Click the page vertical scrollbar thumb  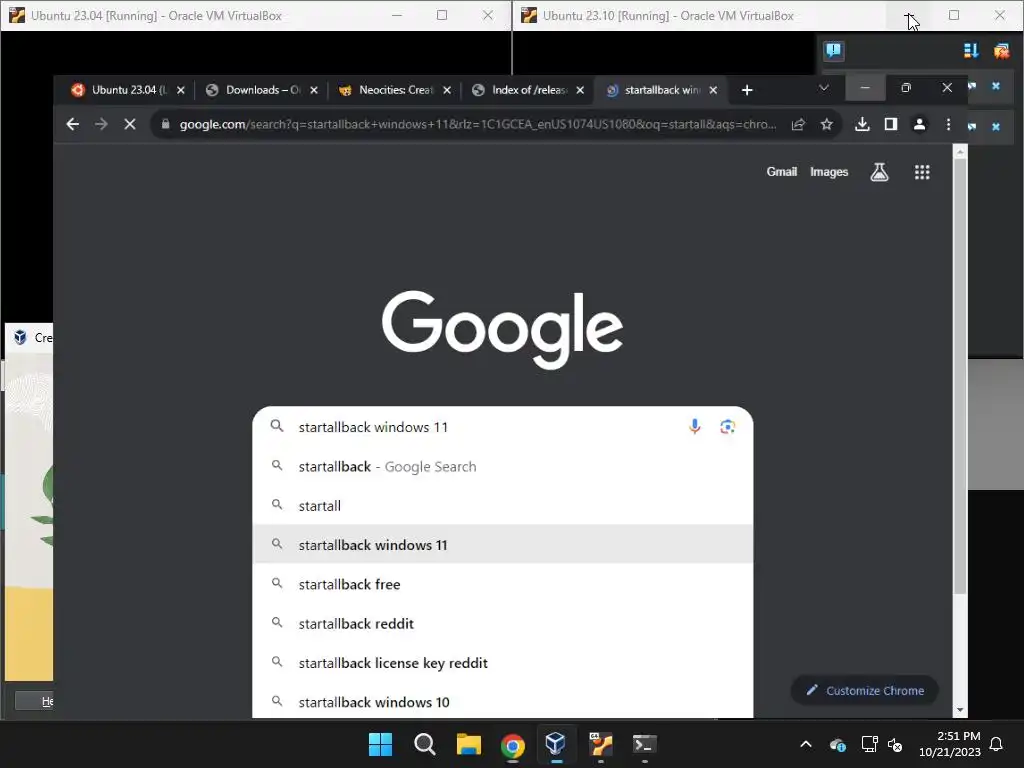click(x=959, y=377)
